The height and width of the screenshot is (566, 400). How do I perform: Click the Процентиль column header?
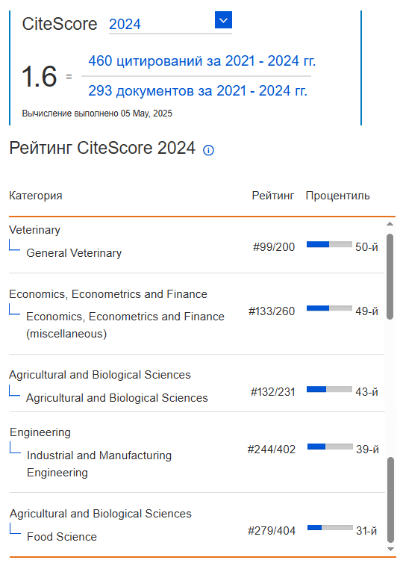(x=338, y=196)
